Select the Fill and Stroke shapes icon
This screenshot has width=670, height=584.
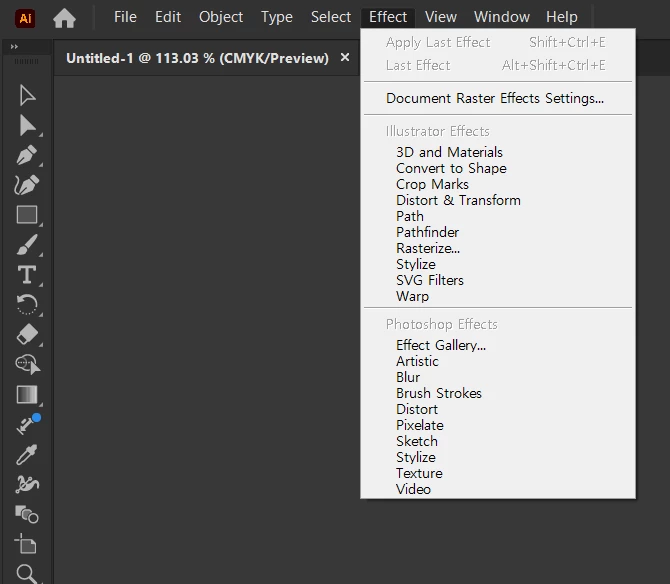[x=27, y=514]
